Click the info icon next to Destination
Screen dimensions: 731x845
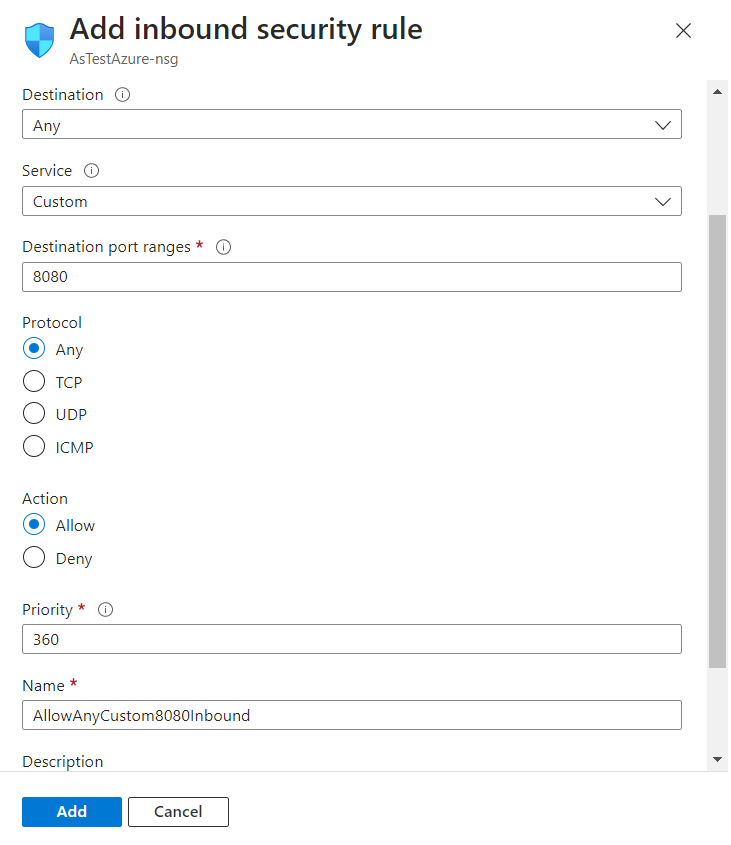pyautogui.click(x=123, y=95)
